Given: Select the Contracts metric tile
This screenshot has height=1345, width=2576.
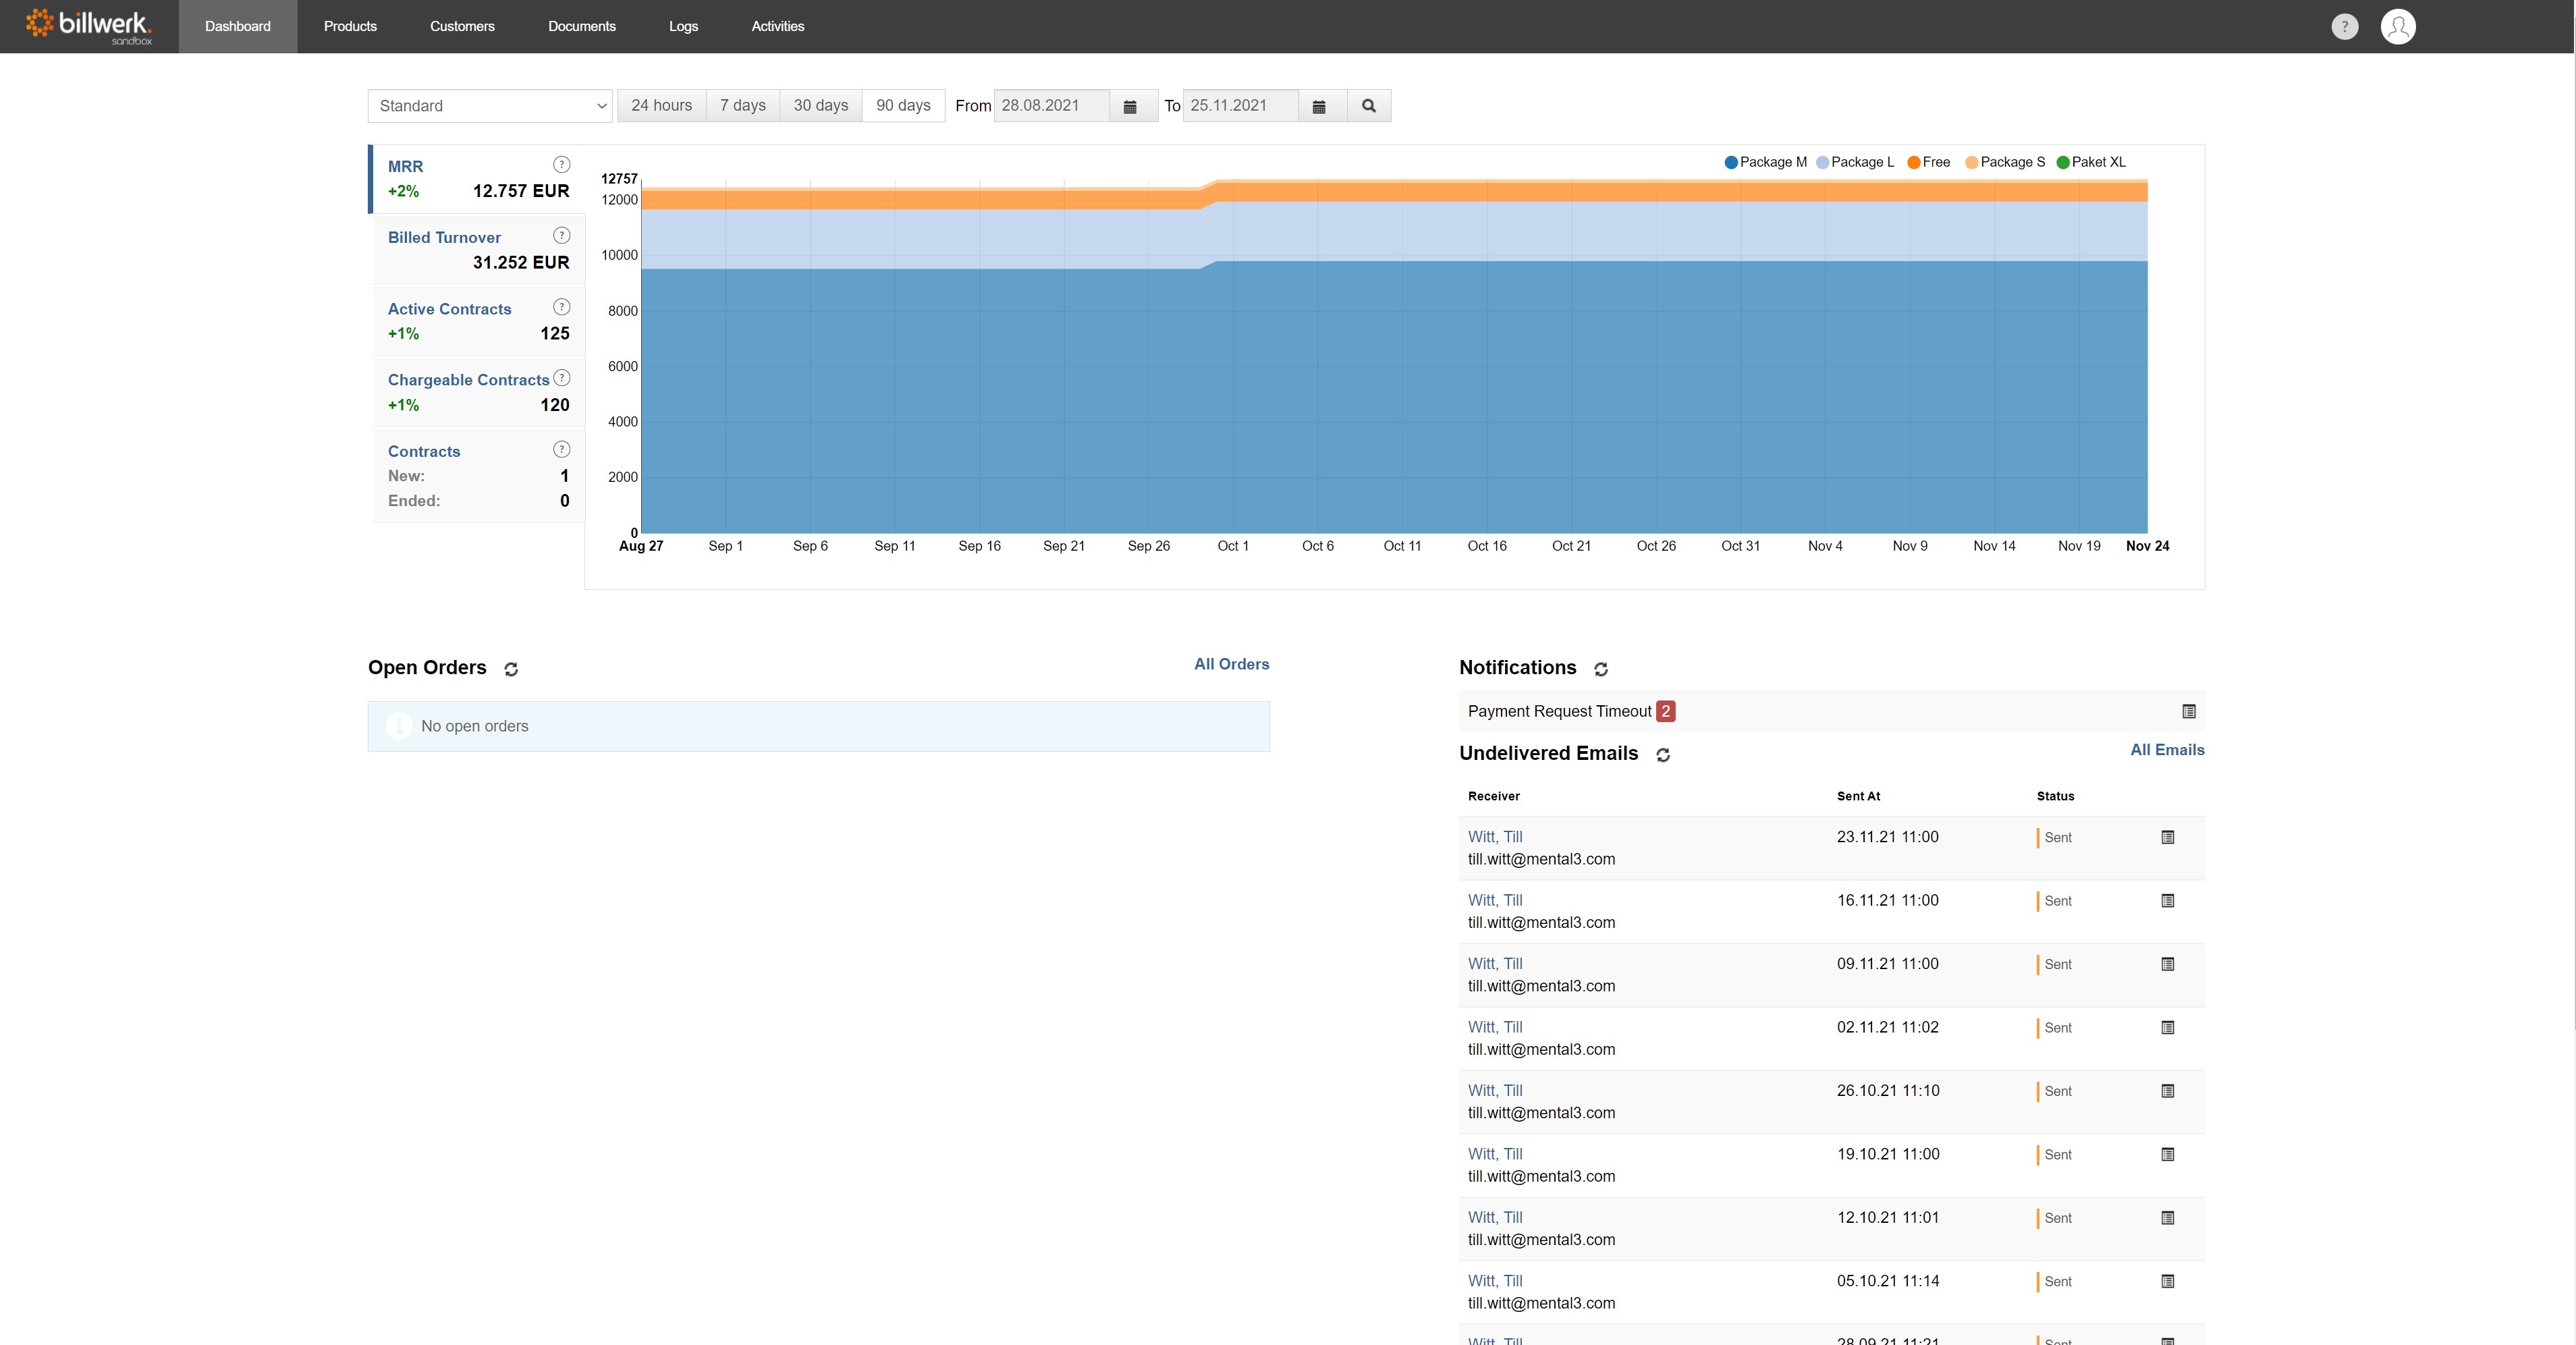Looking at the screenshot, I should pos(478,476).
